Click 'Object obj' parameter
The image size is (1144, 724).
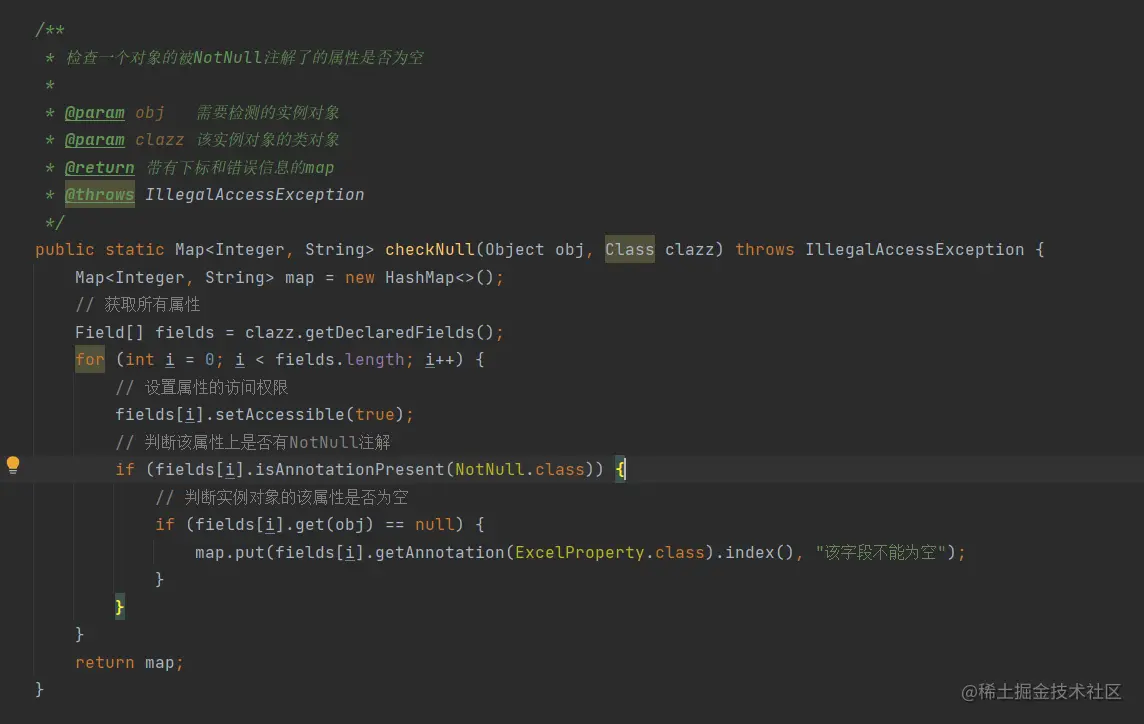click(x=534, y=250)
